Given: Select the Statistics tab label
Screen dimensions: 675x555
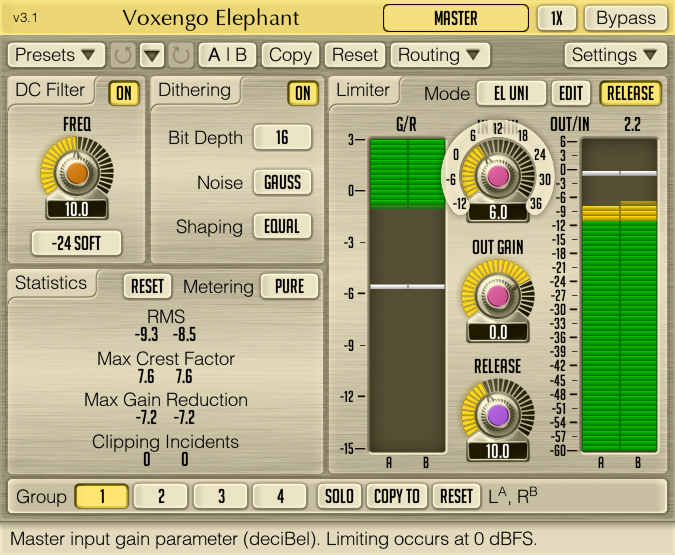Looking at the screenshot, I should (x=51, y=283).
